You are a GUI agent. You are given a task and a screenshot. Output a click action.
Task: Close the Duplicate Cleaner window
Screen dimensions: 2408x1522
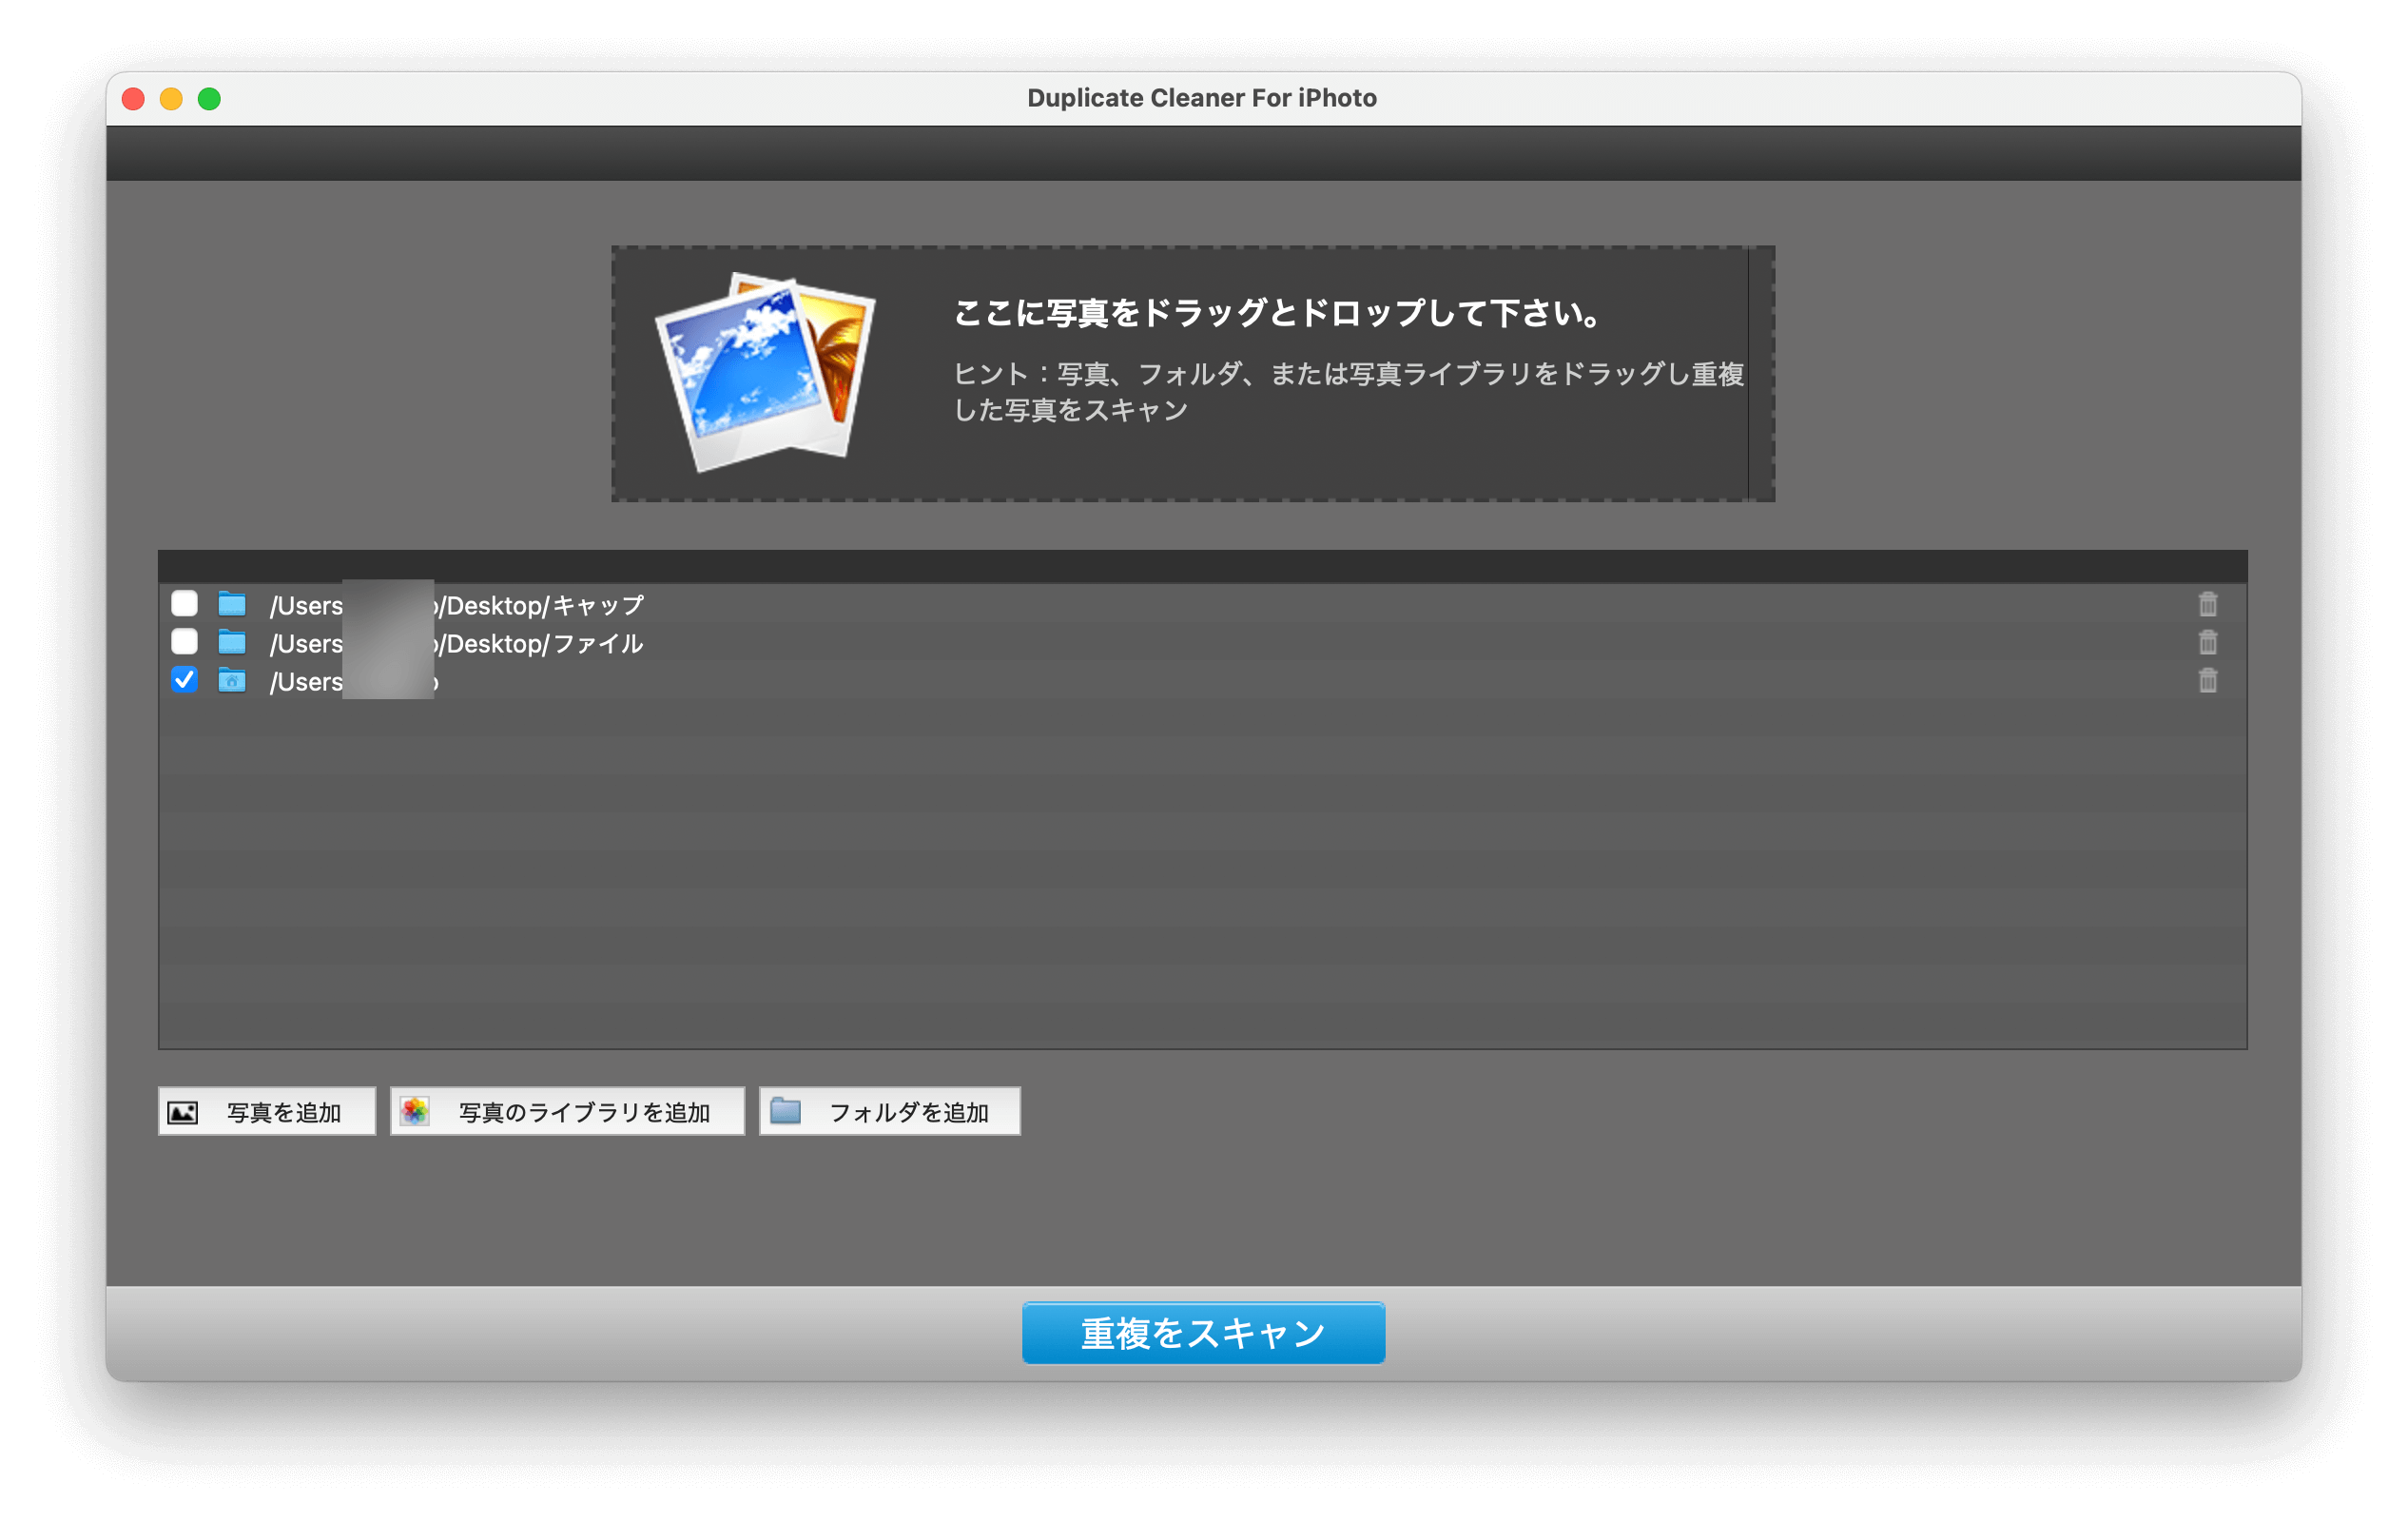133,98
